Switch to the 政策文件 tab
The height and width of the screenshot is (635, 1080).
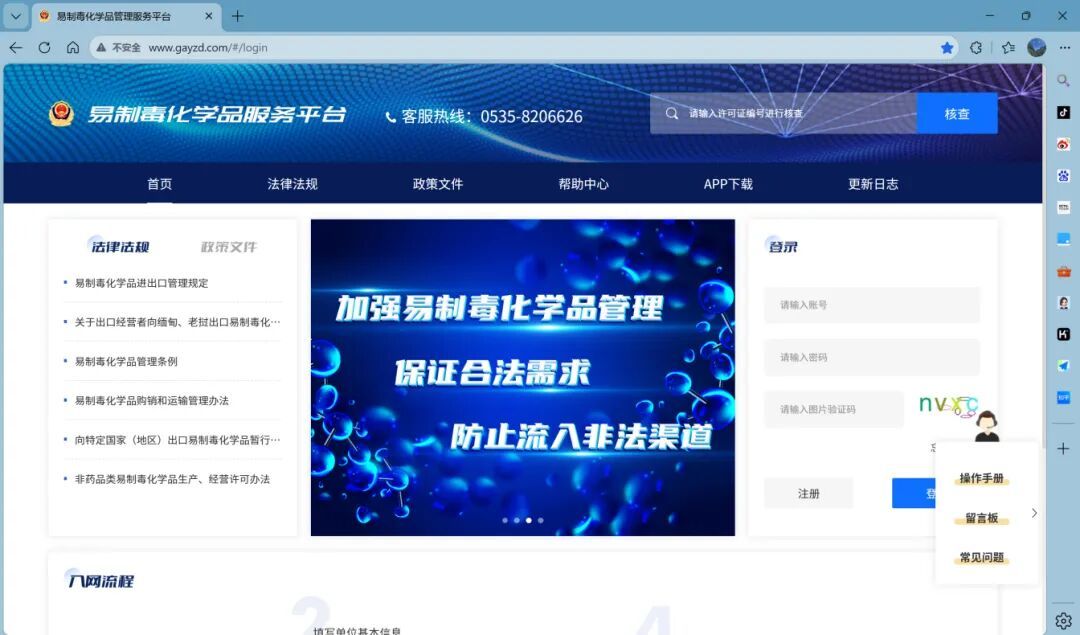[229, 247]
